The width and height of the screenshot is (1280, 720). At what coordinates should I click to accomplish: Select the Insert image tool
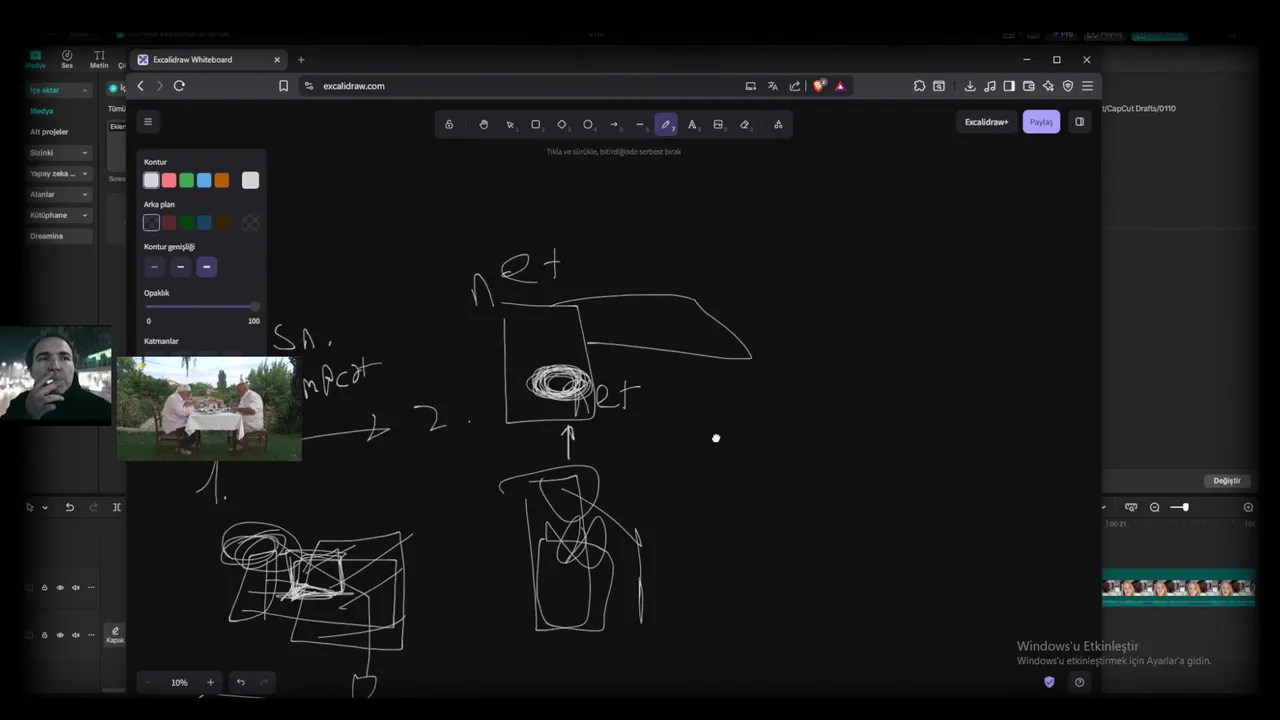point(718,125)
